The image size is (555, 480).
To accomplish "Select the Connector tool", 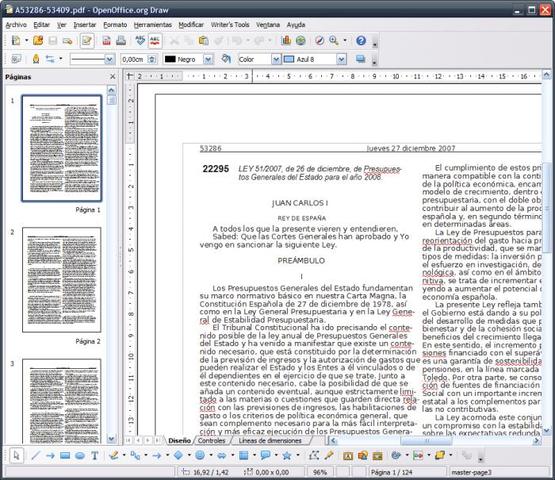I will pos(135,456).
